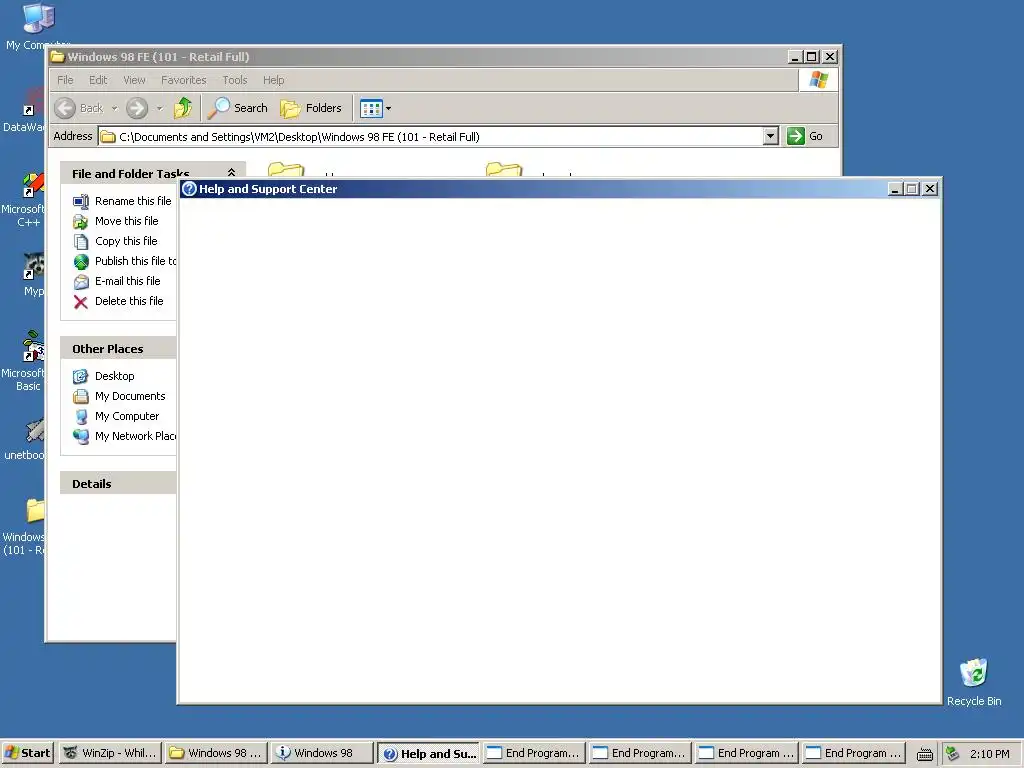Screen dimensions: 1024x768
Task: Open the Edit menu
Action: tap(98, 80)
